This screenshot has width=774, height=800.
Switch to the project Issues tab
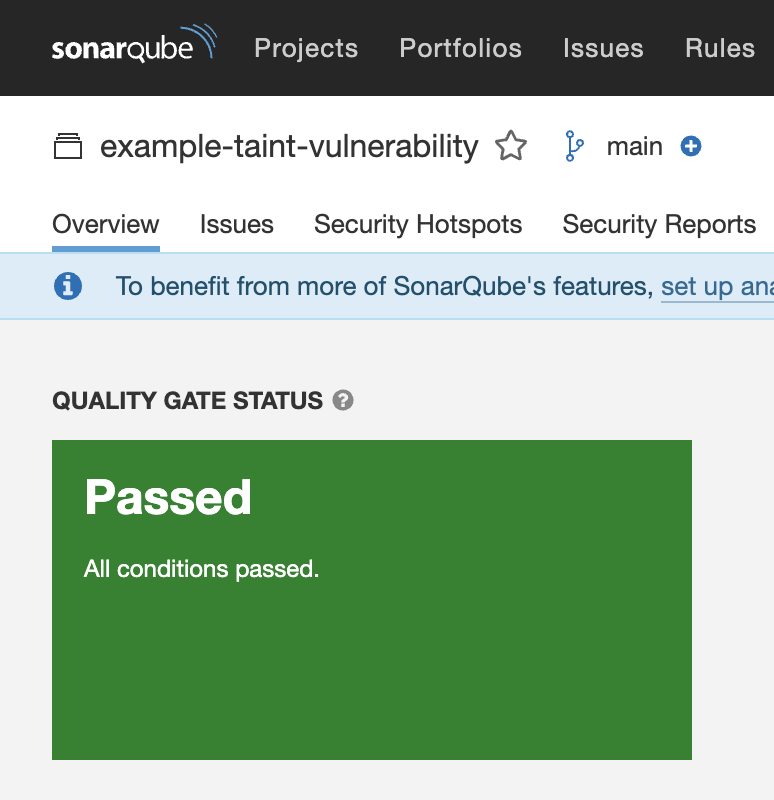[236, 224]
